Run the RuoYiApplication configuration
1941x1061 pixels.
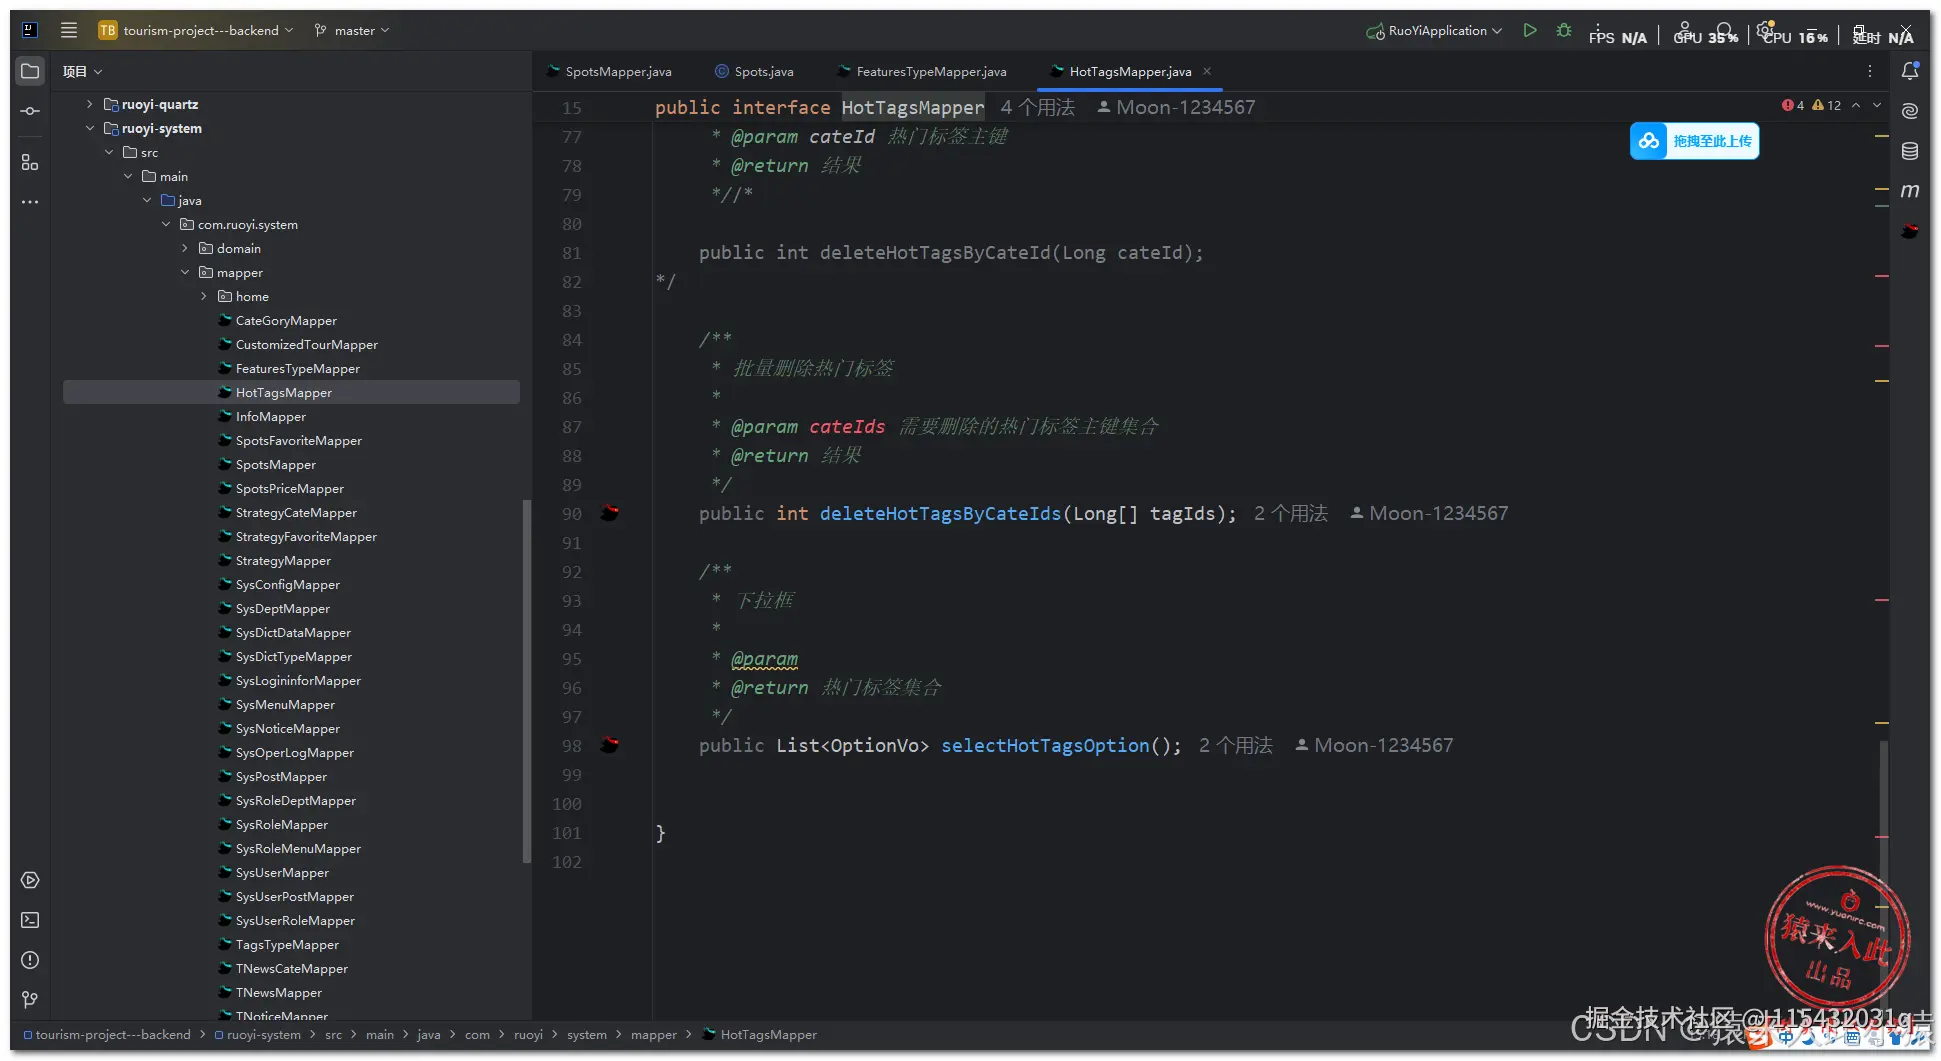(x=1530, y=30)
